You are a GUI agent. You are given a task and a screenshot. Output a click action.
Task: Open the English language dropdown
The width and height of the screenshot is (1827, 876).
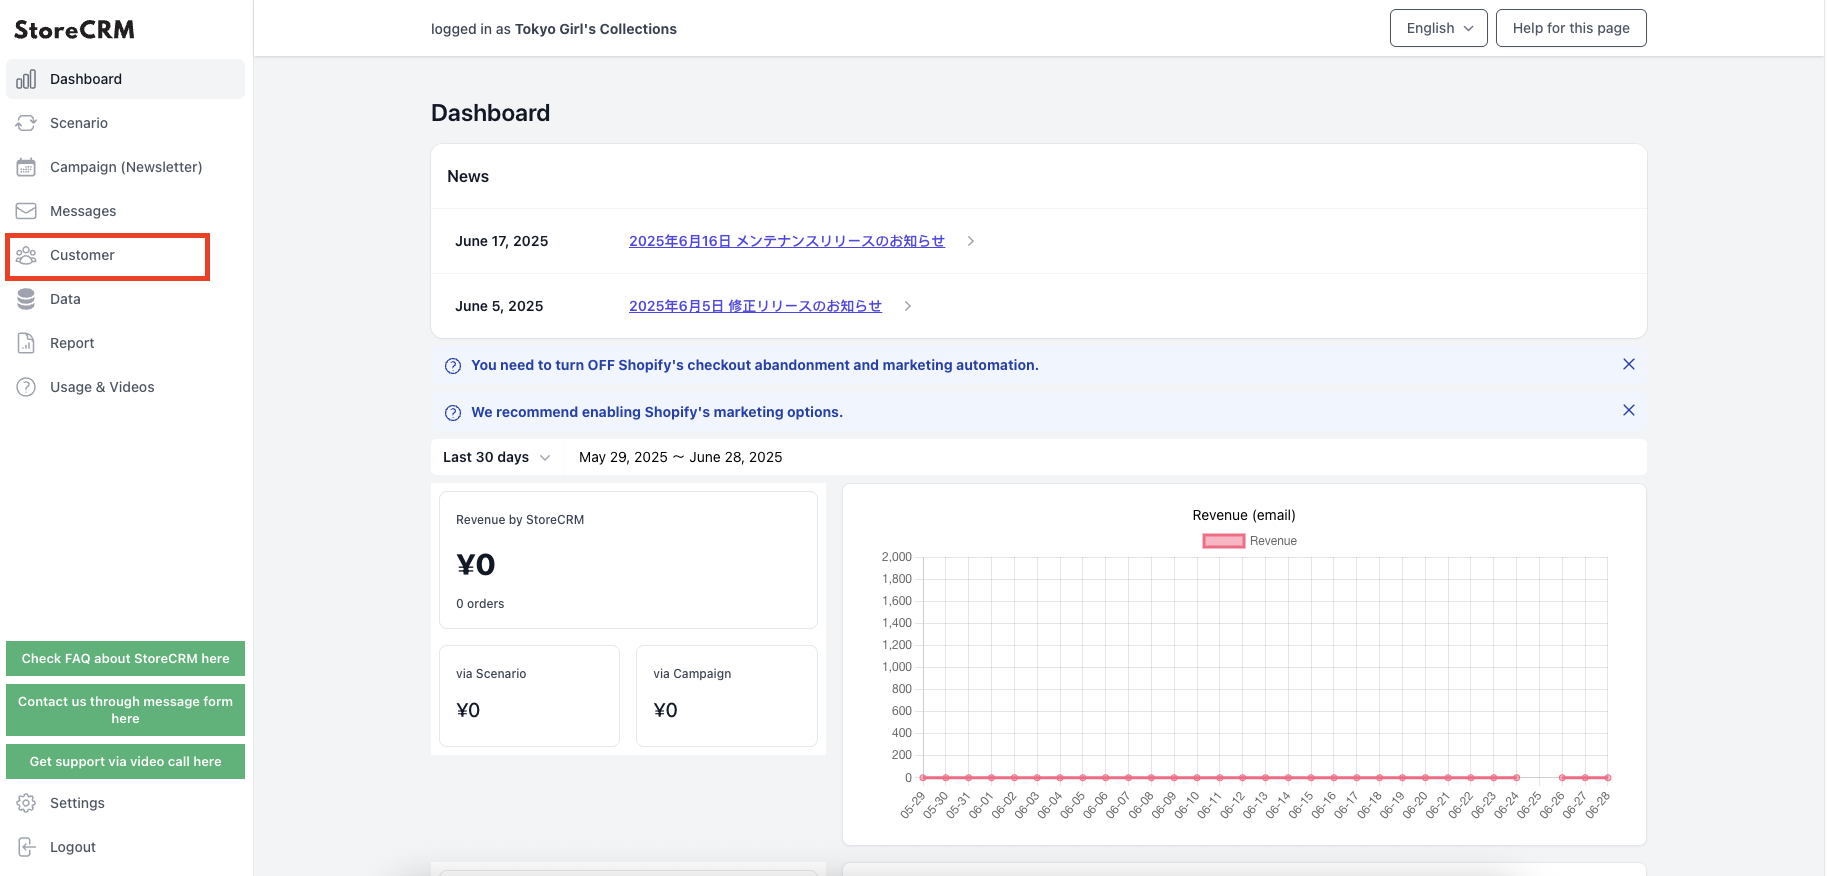[x=1438, y=28]
